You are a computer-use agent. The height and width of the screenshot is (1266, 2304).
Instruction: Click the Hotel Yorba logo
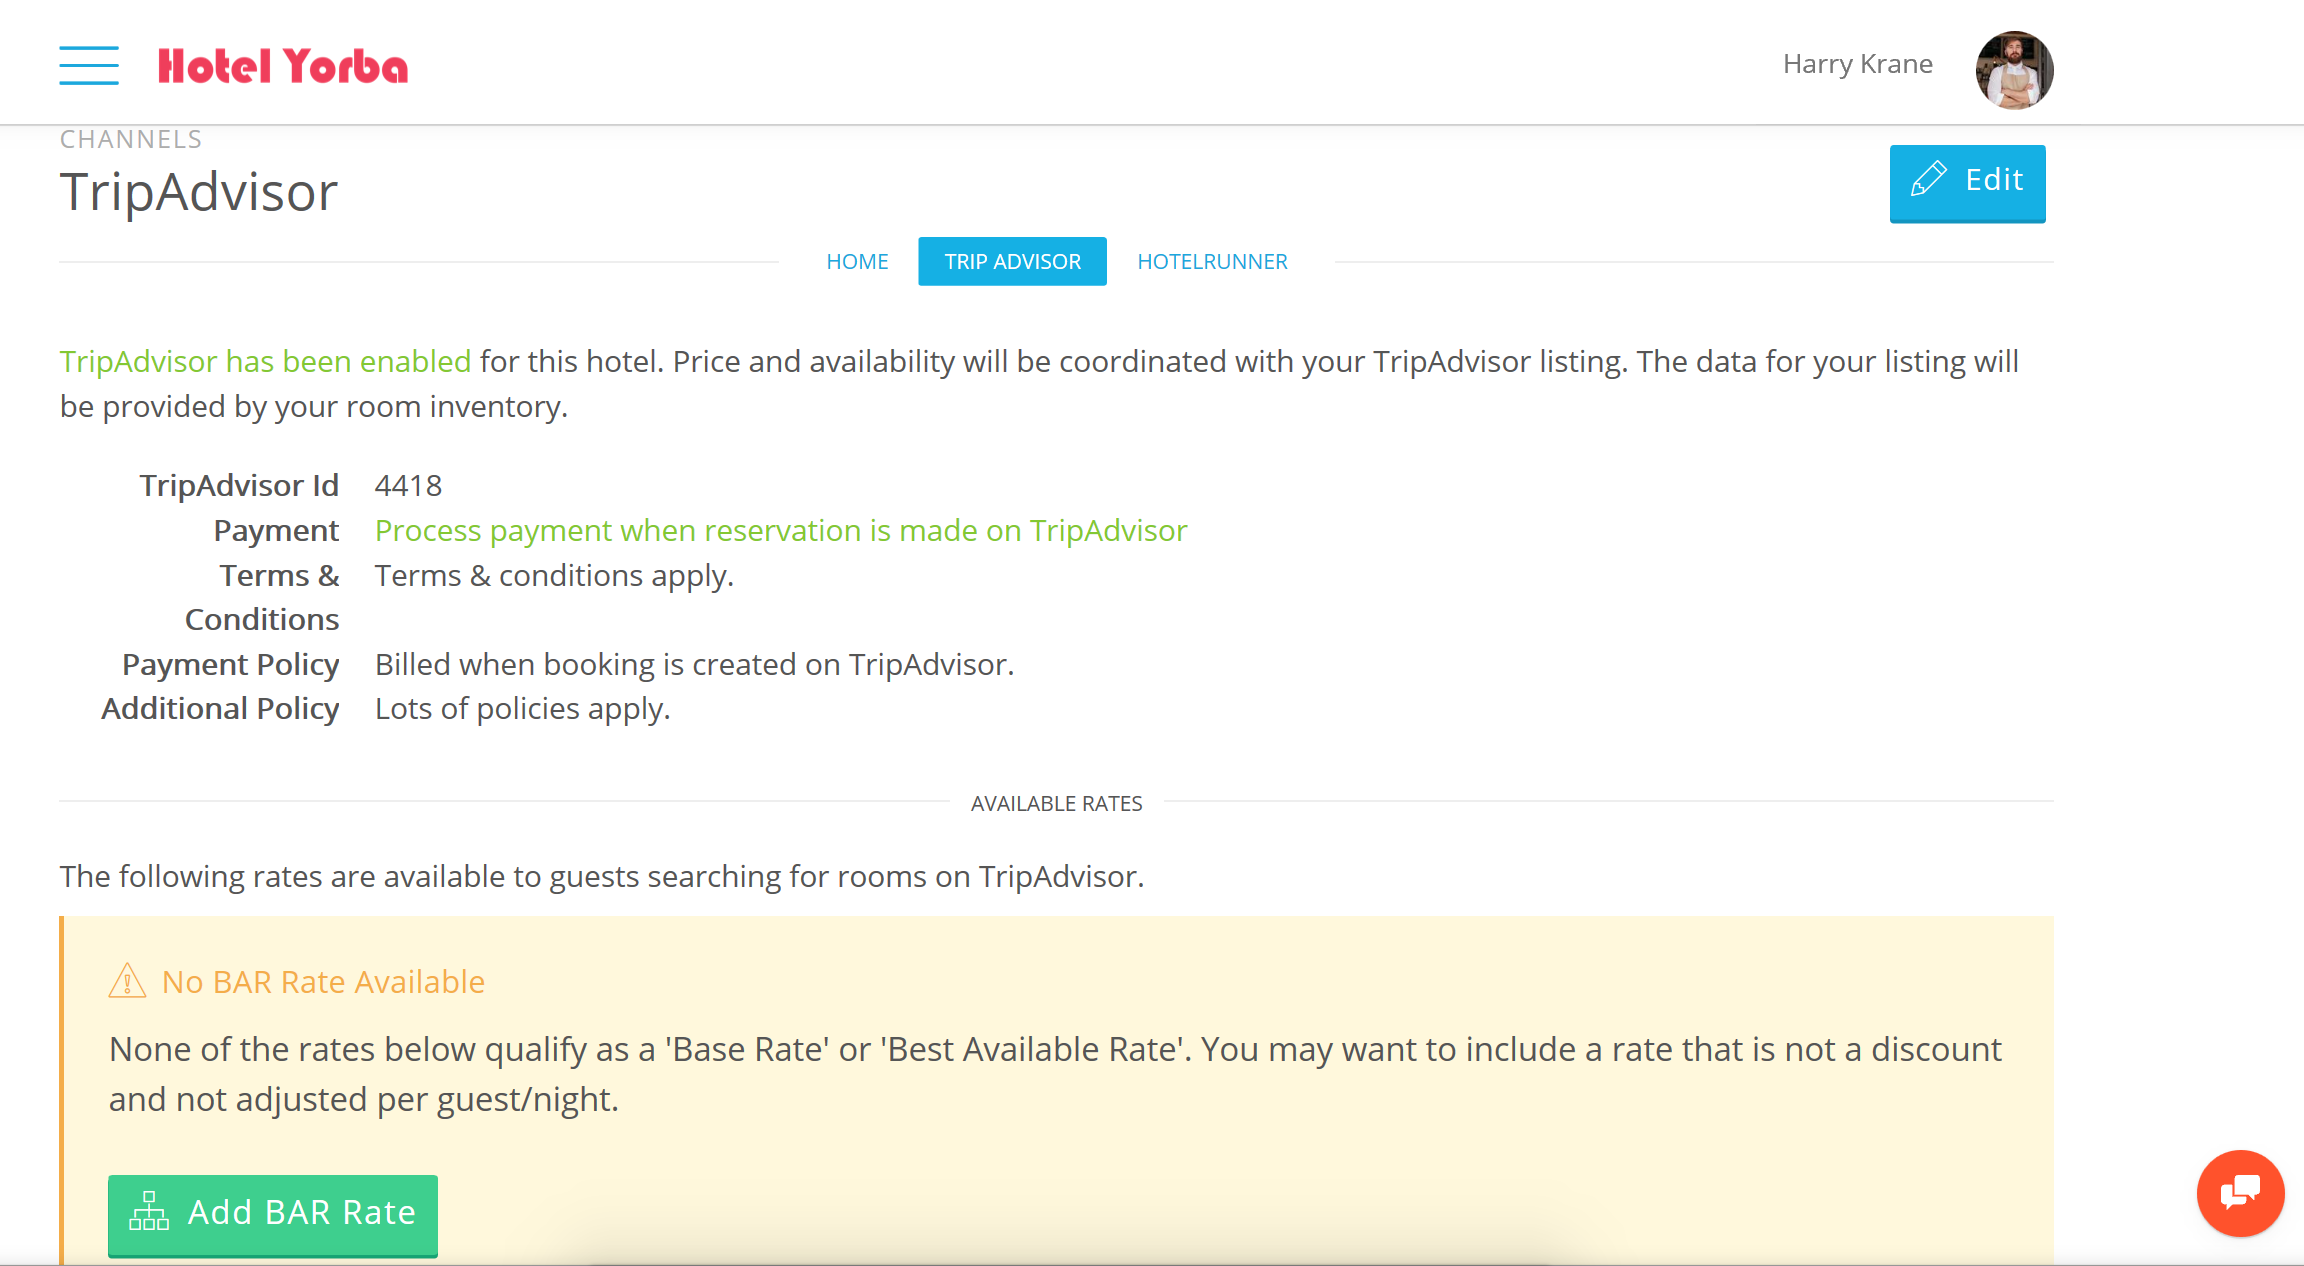coord(283,67)
